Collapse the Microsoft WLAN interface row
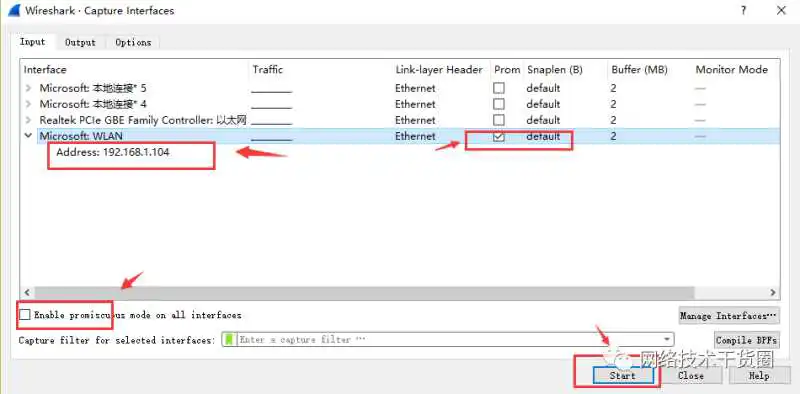The width and height of the screenshot is (800, 394). pyautogui.click(x=29, y=136)
